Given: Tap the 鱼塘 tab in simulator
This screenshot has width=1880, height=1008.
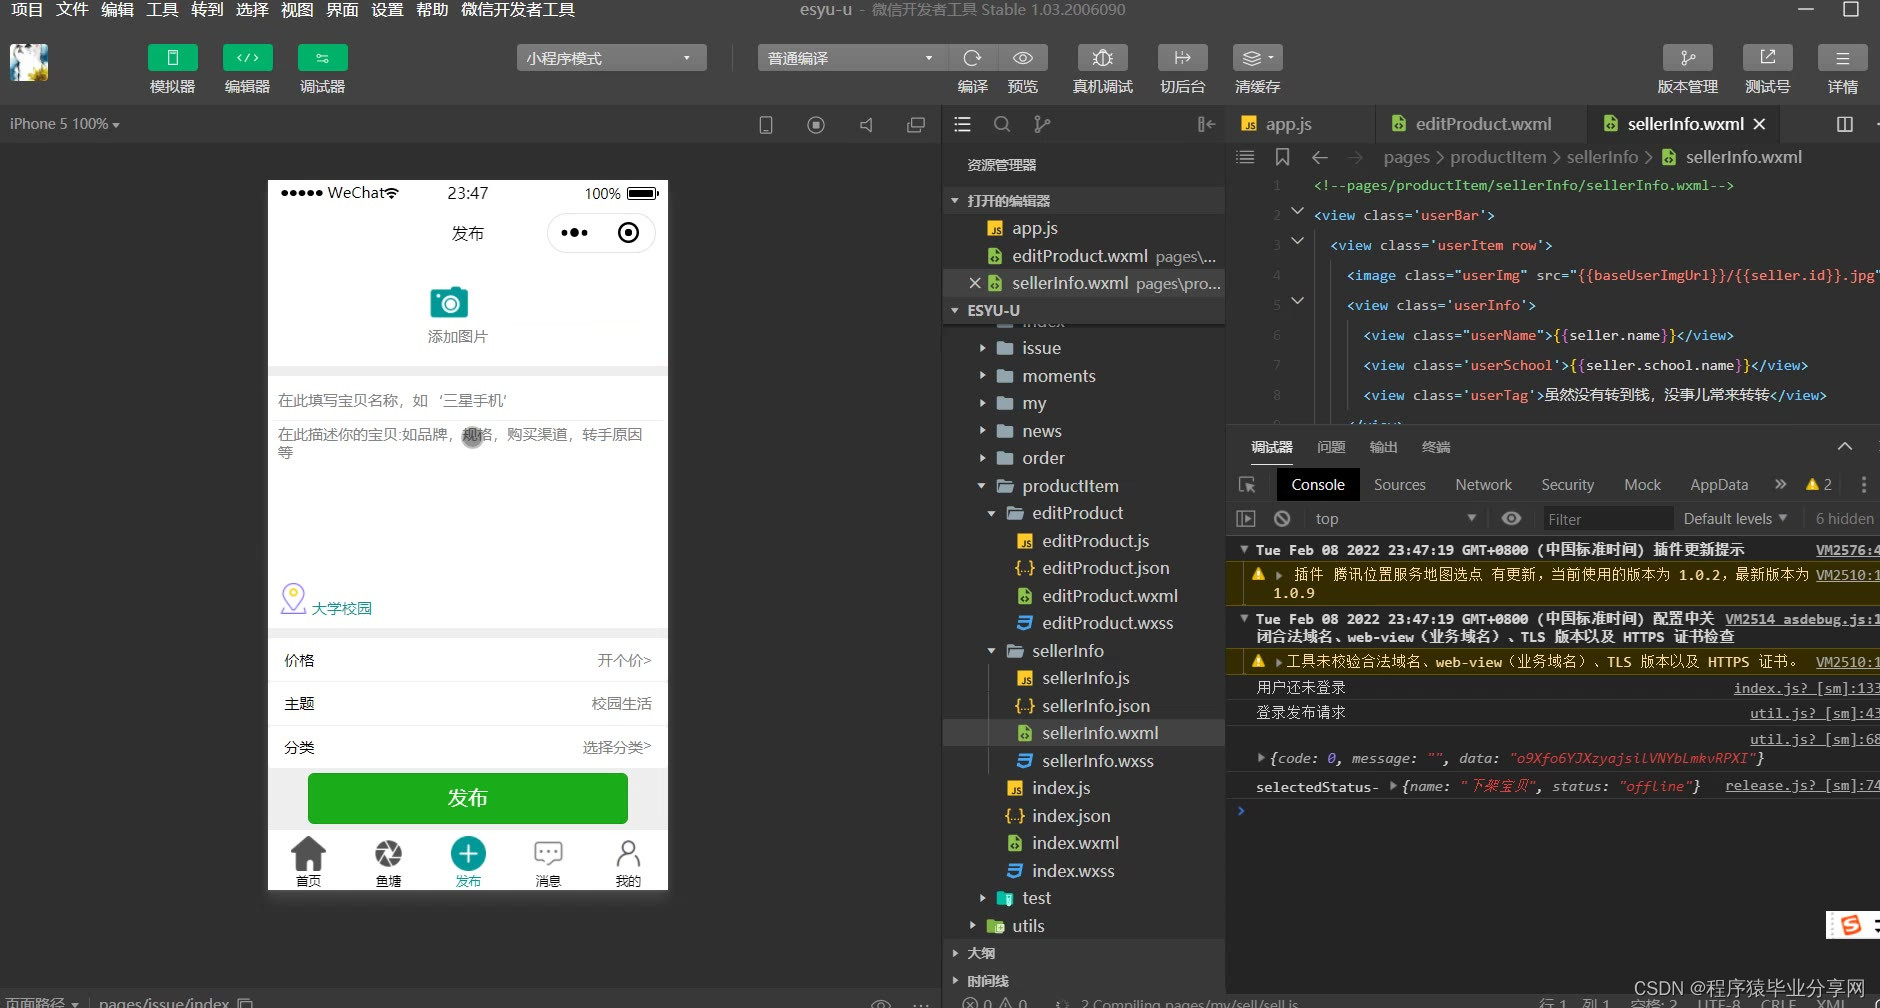Looking at the screenshot, I should (x=388, y=861).
